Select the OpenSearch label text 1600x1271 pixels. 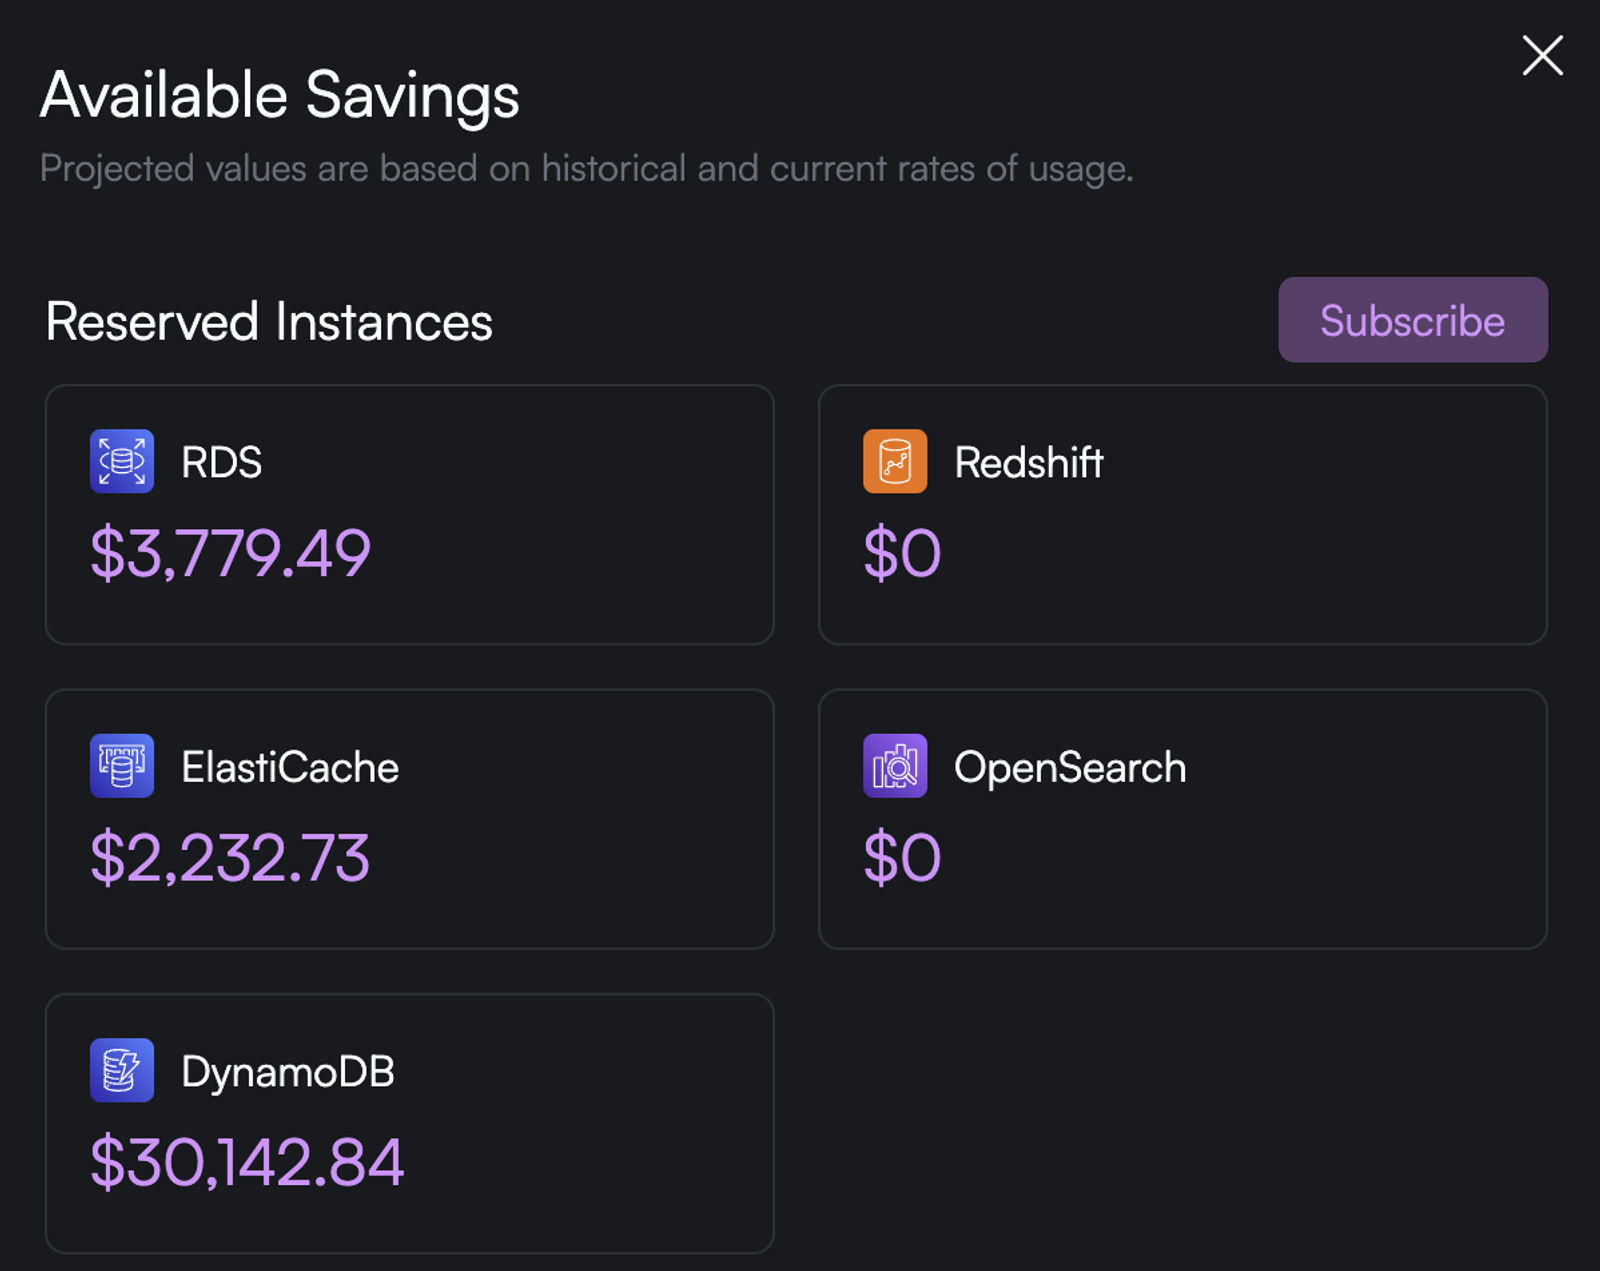click(x=1070, y=768)
